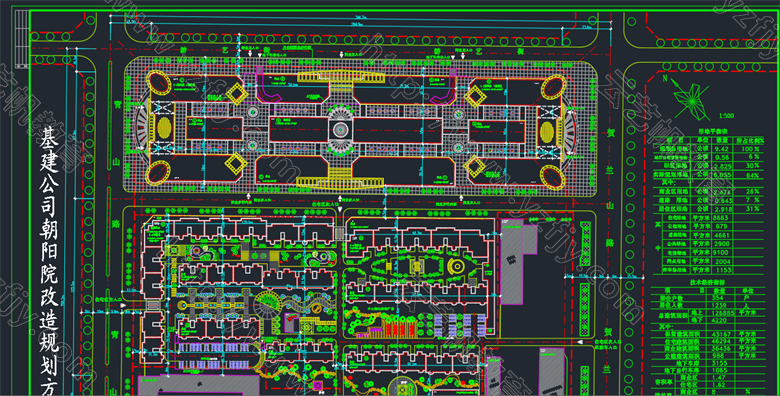
Task: Select the 1239 population value cell
Action: tap(718, 305)
